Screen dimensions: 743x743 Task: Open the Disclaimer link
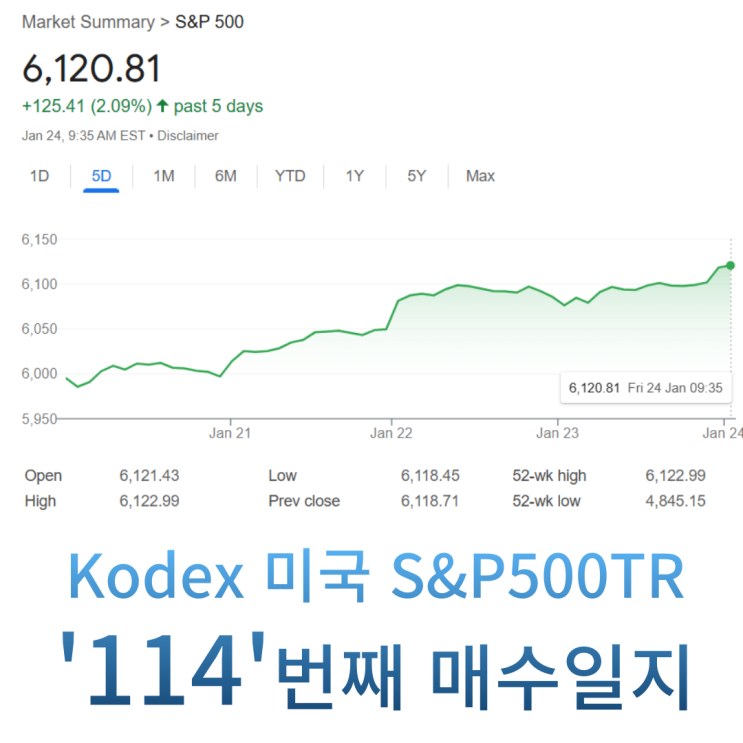tap(188, 135)
